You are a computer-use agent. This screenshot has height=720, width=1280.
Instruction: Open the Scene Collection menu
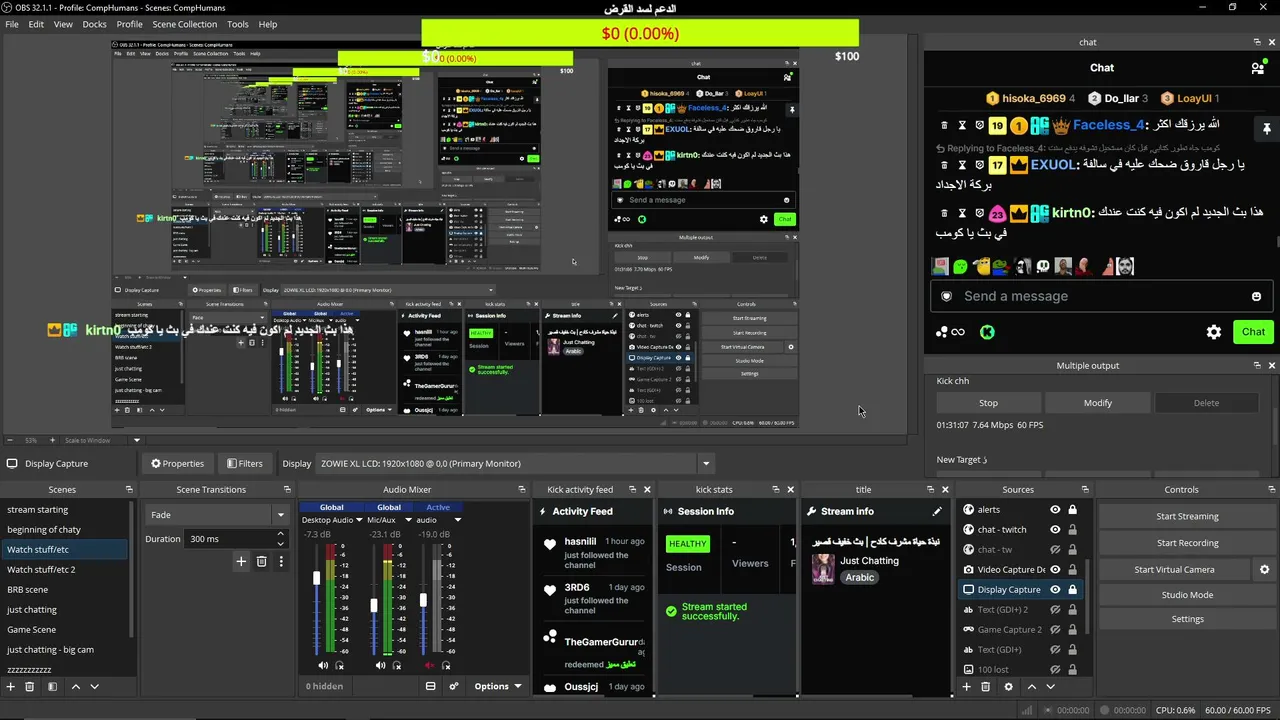coord(184,24)
